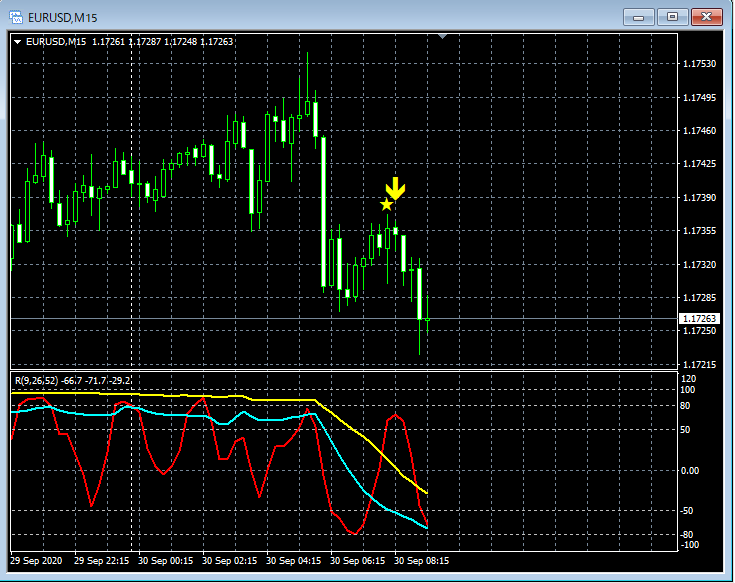Click the 30 Sep 06:15 time label
The width and height of the screenshot is (735, 583).
coord(357,561)
